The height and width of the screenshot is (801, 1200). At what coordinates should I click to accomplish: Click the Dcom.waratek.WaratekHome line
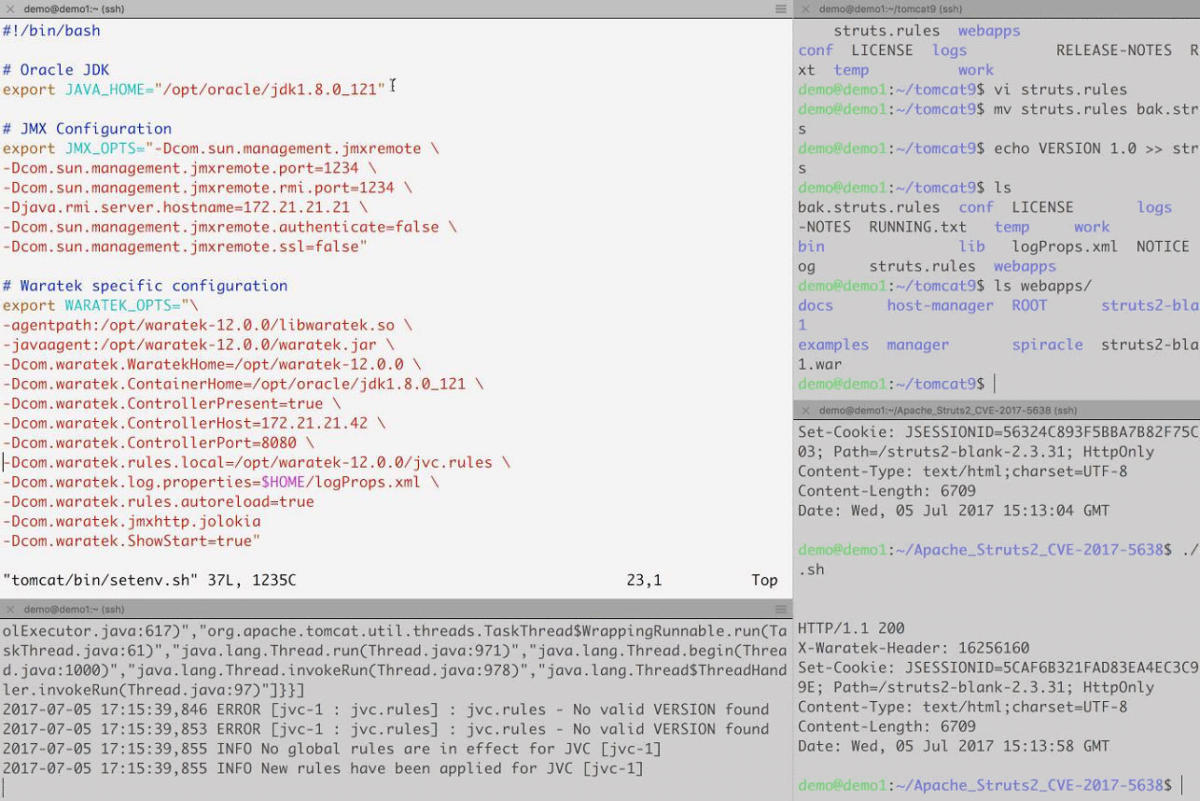211,364
